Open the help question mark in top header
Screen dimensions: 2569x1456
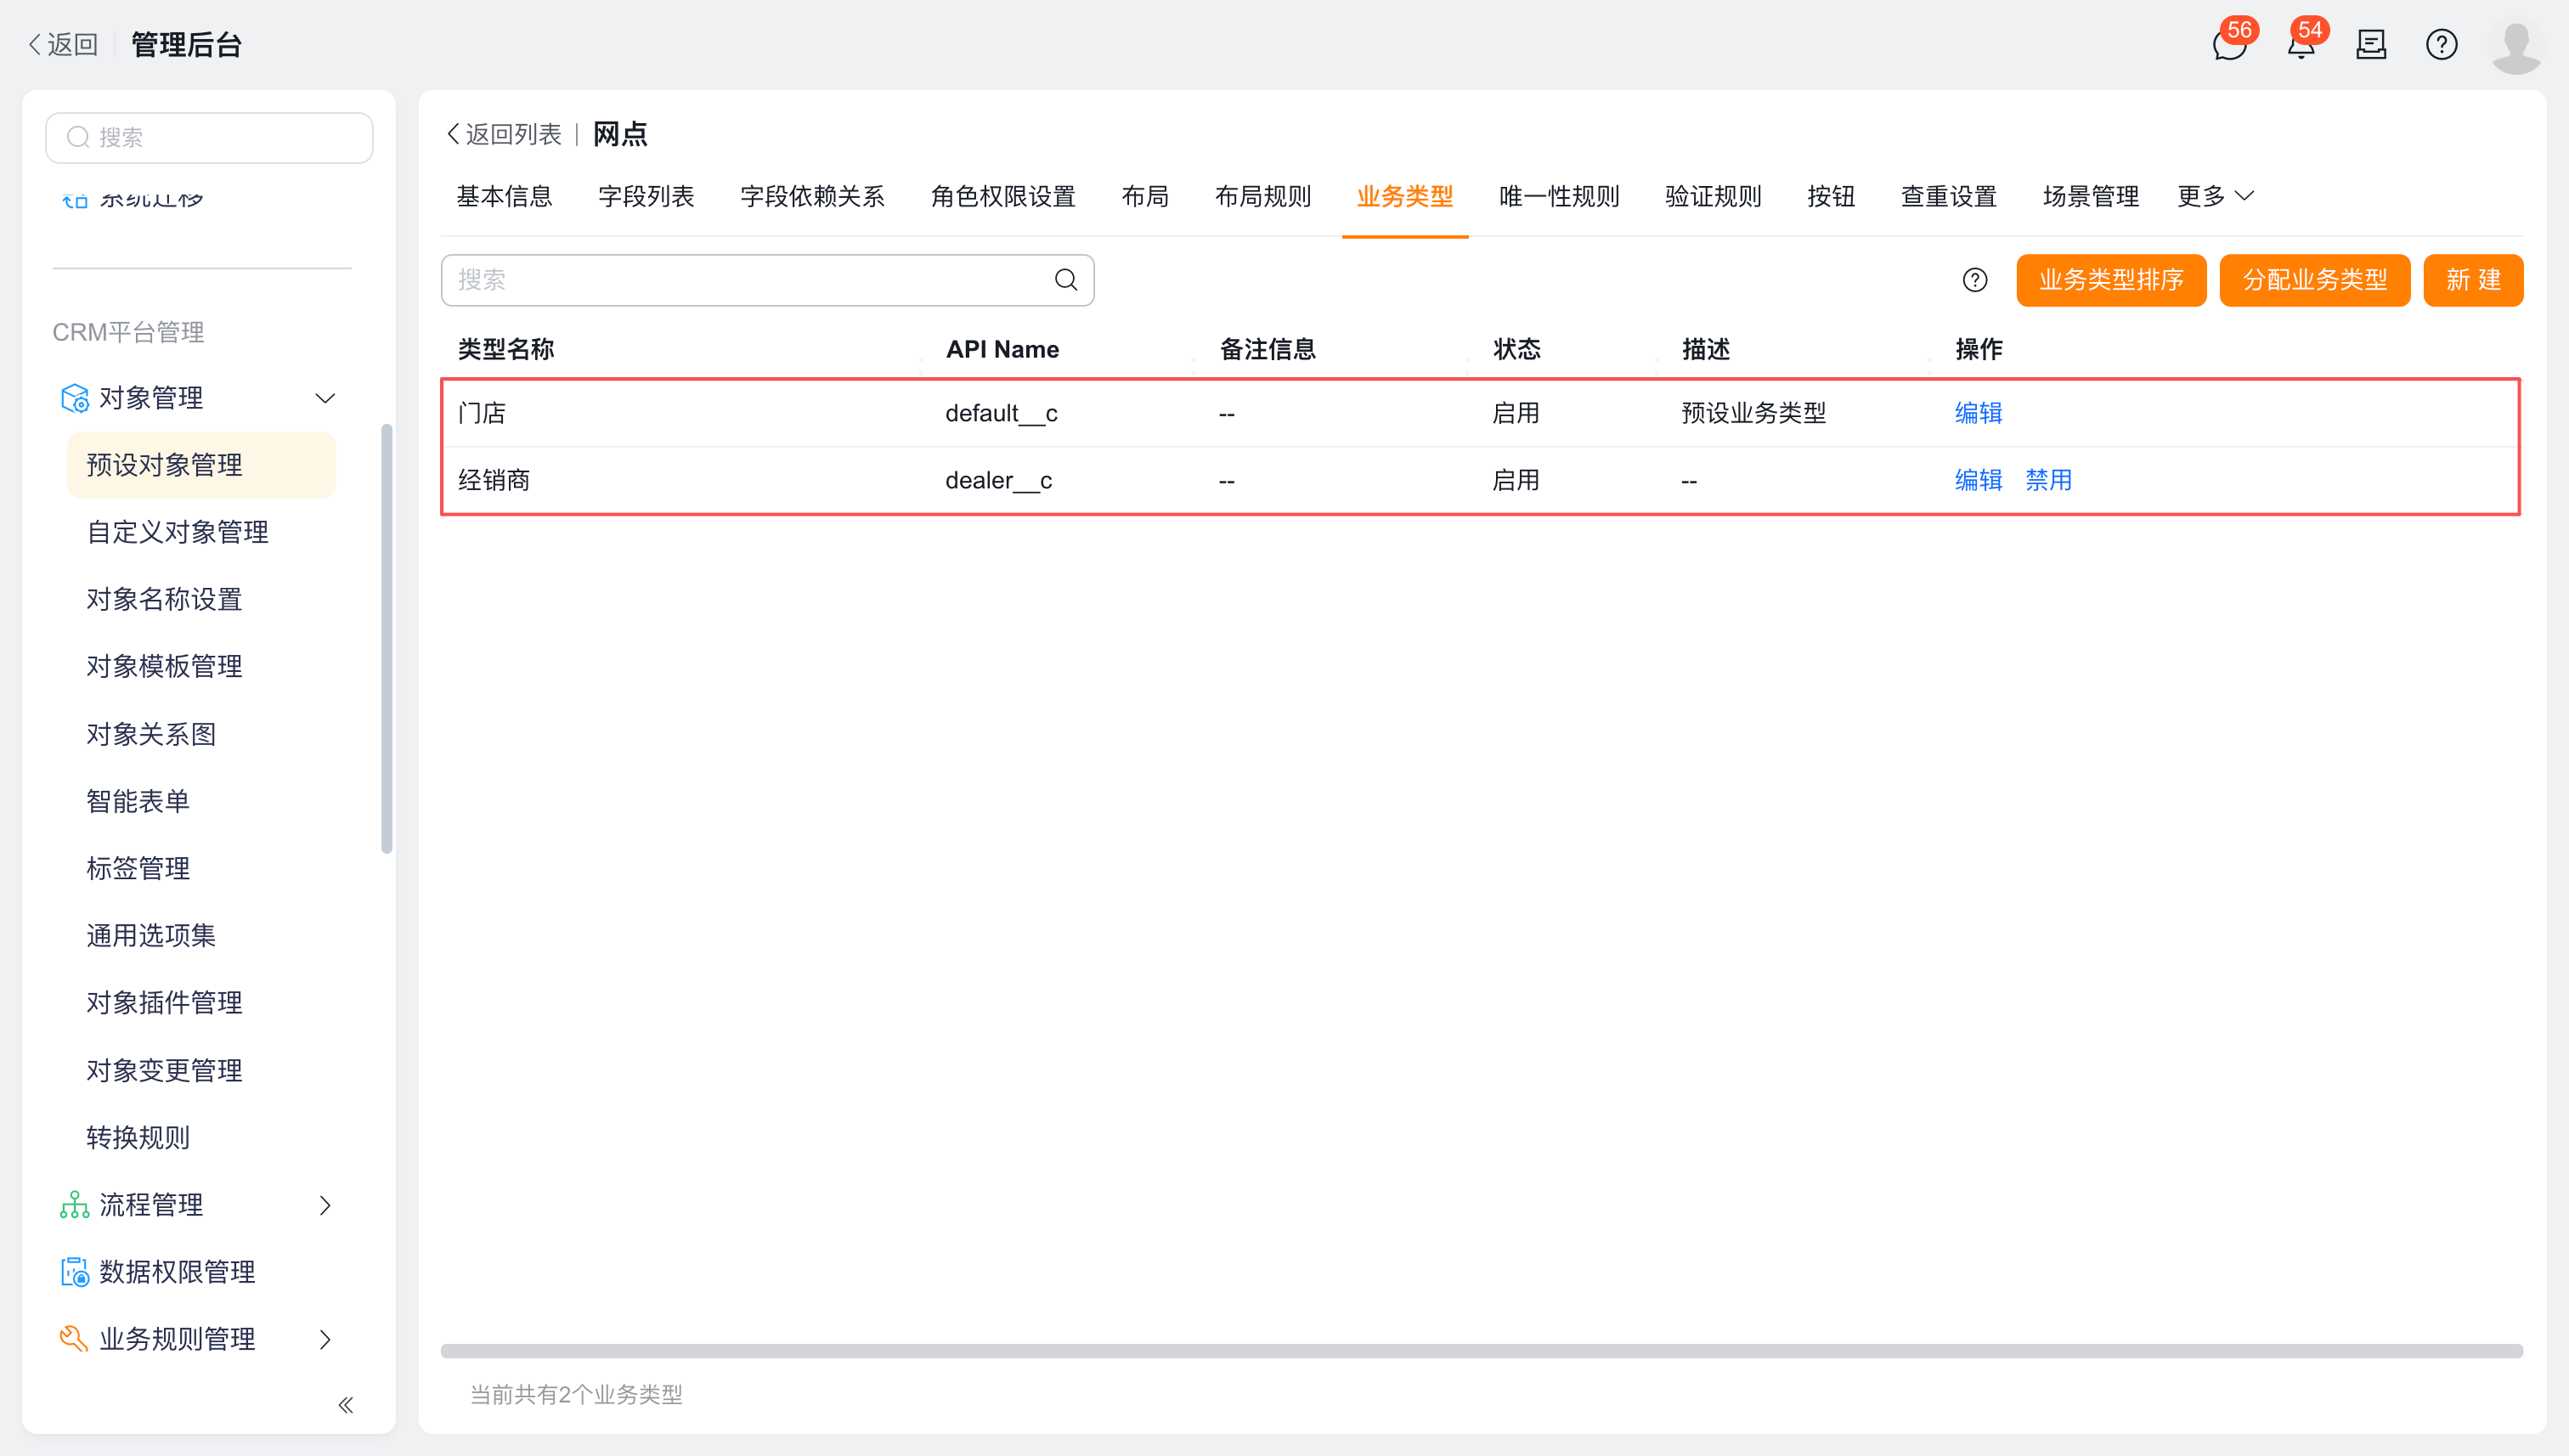(x=2441, y=44)
